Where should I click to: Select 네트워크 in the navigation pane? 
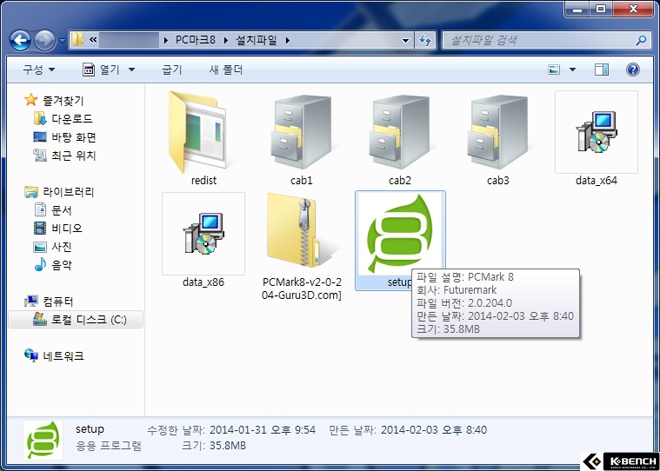click(63, 356)
